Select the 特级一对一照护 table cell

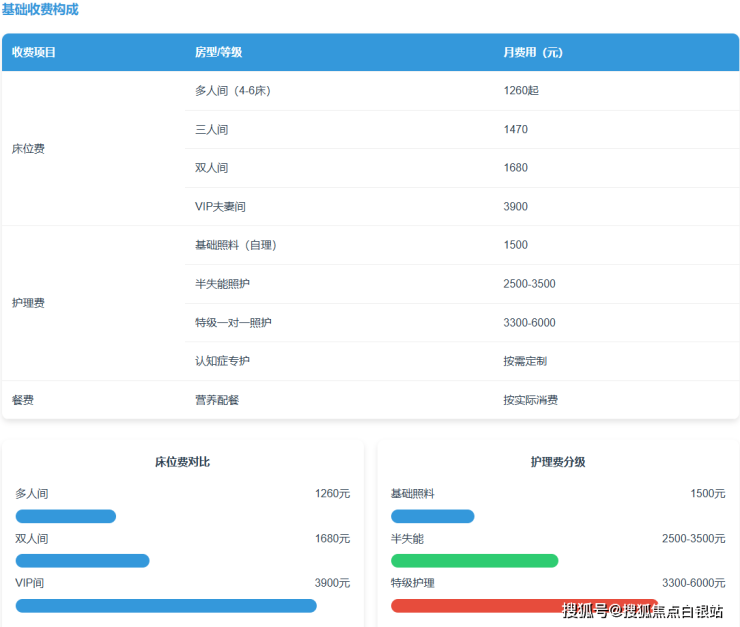(x=233, y=323)
